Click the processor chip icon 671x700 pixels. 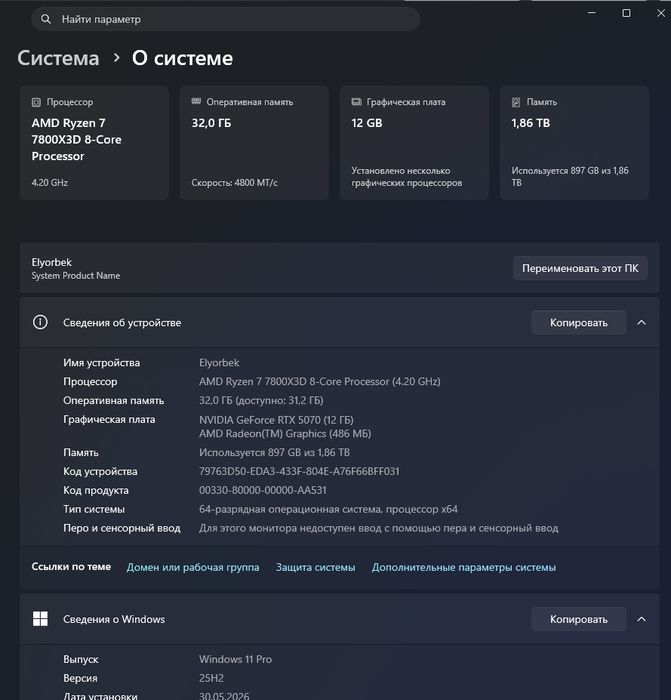(x=36, y=102)
